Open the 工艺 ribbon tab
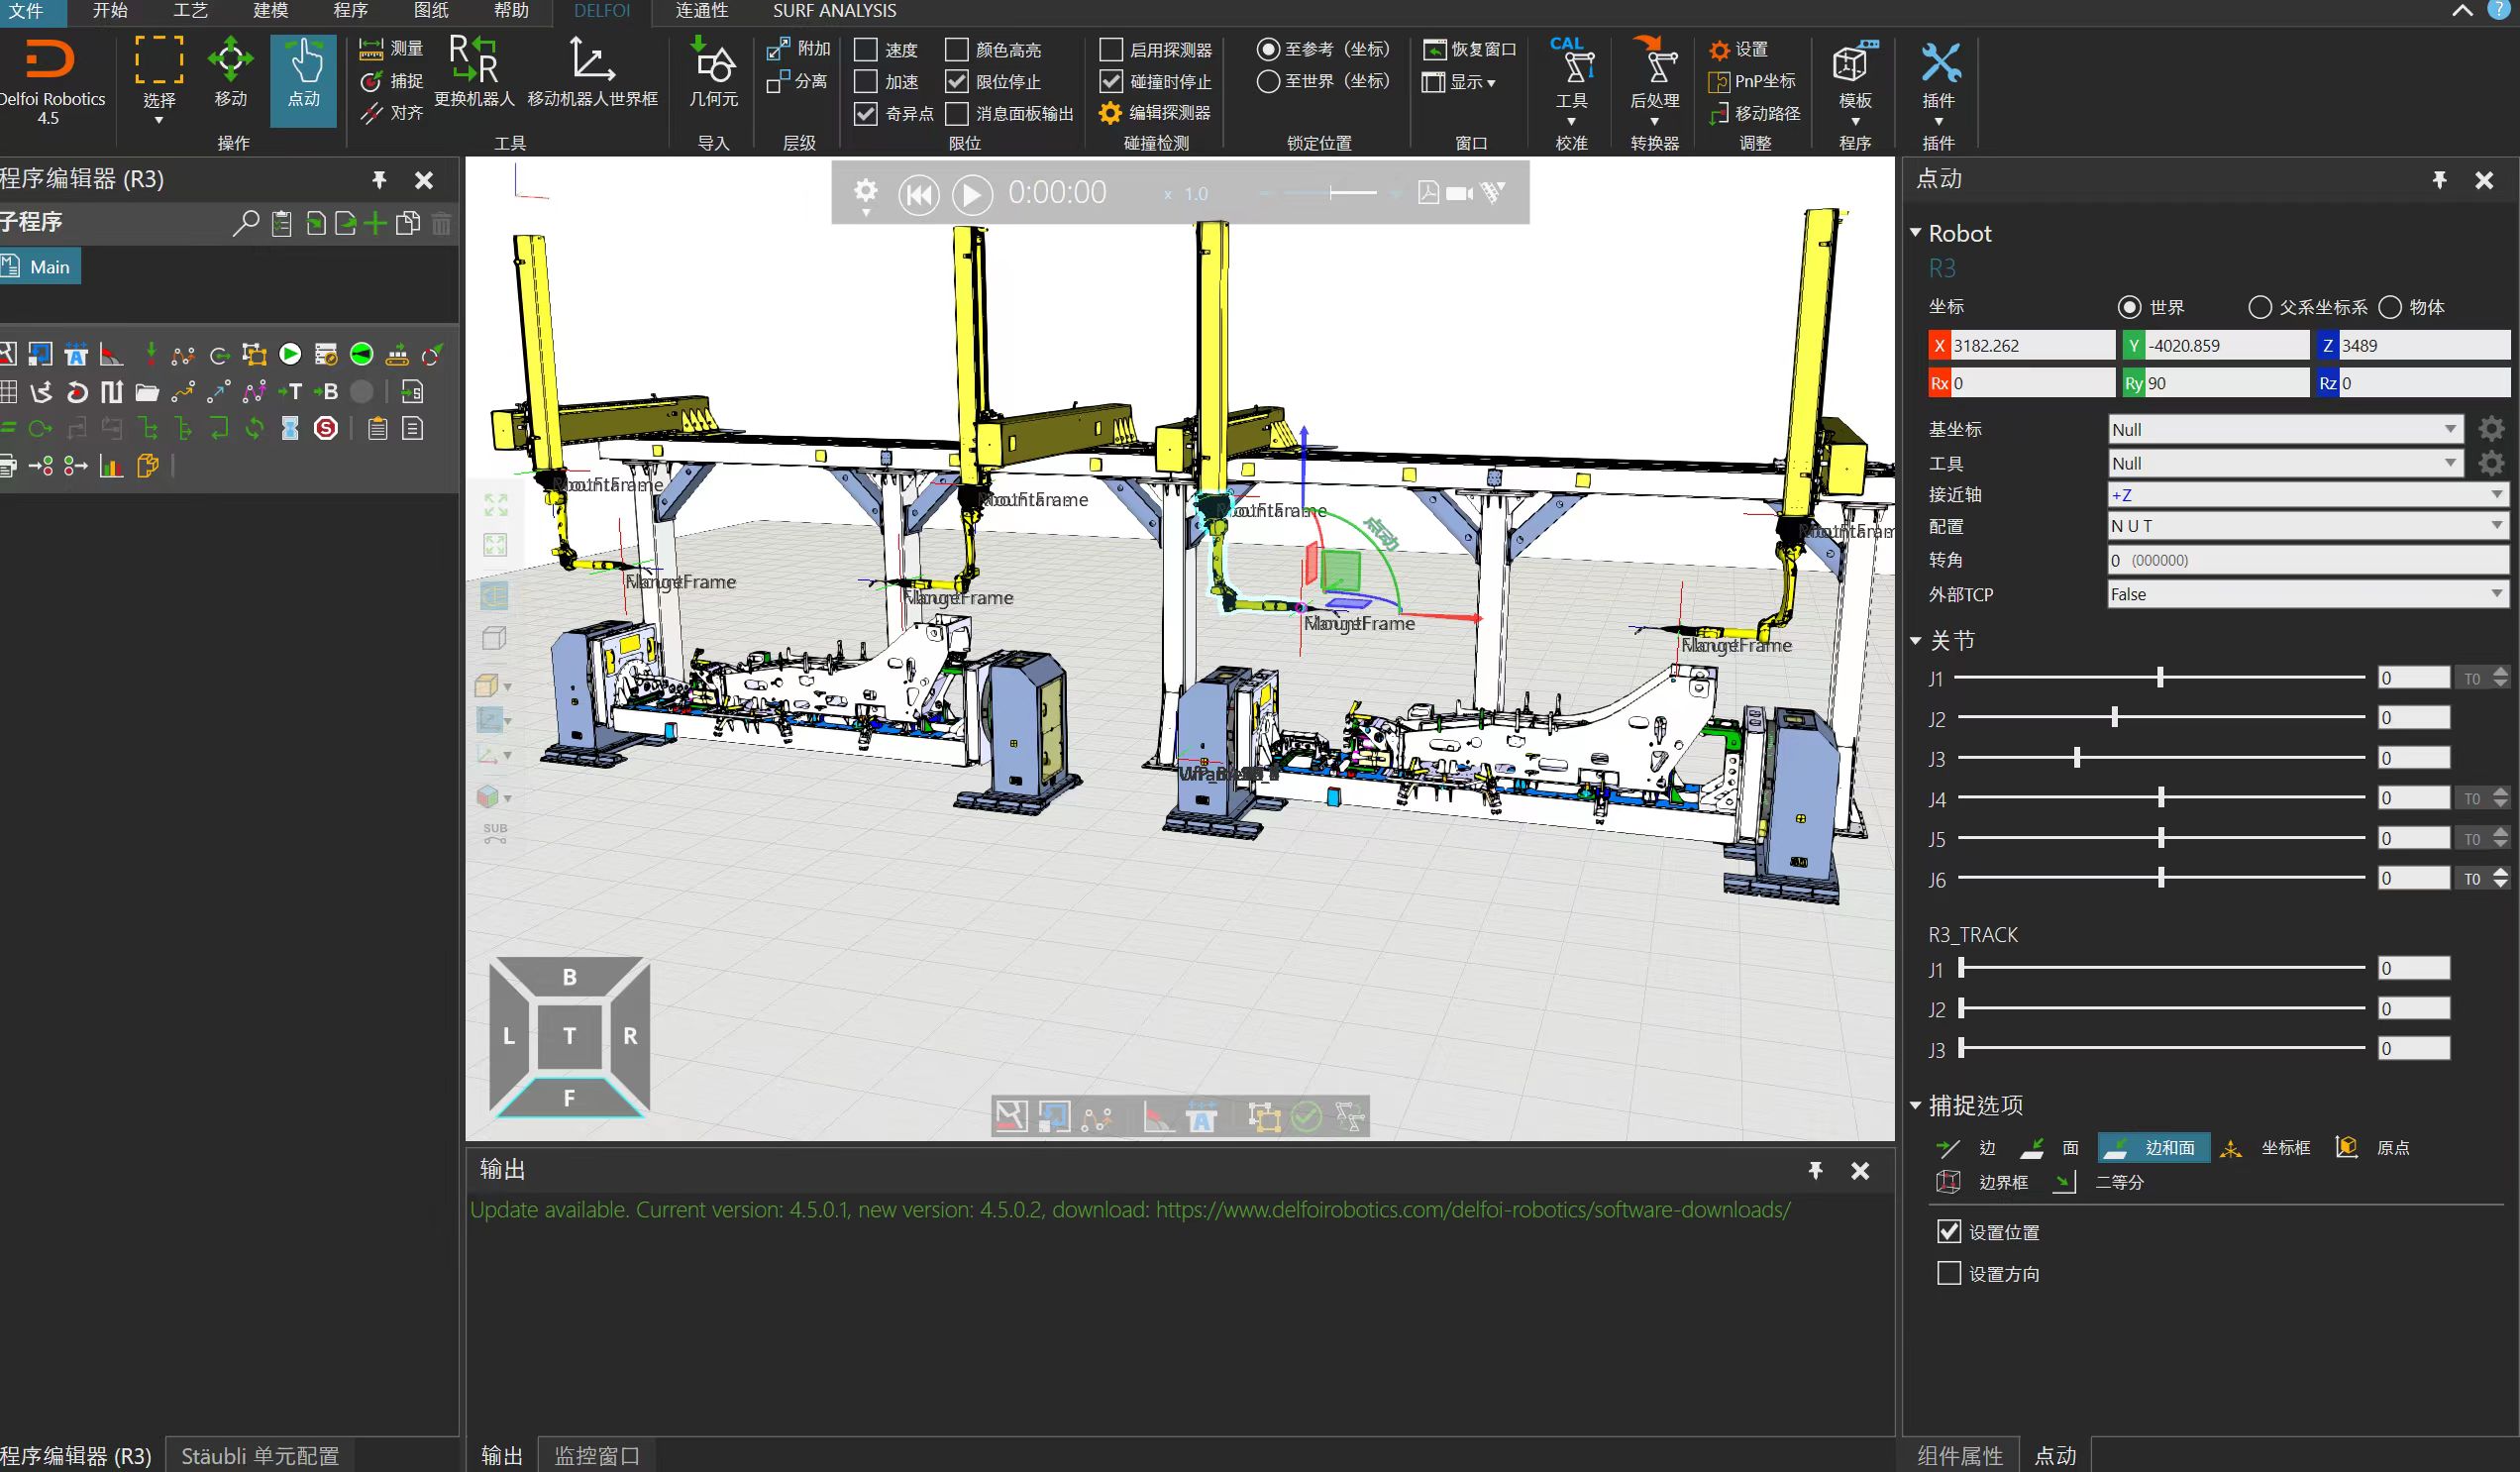Screen dimensions: 2520x1472 coord(190,11)
